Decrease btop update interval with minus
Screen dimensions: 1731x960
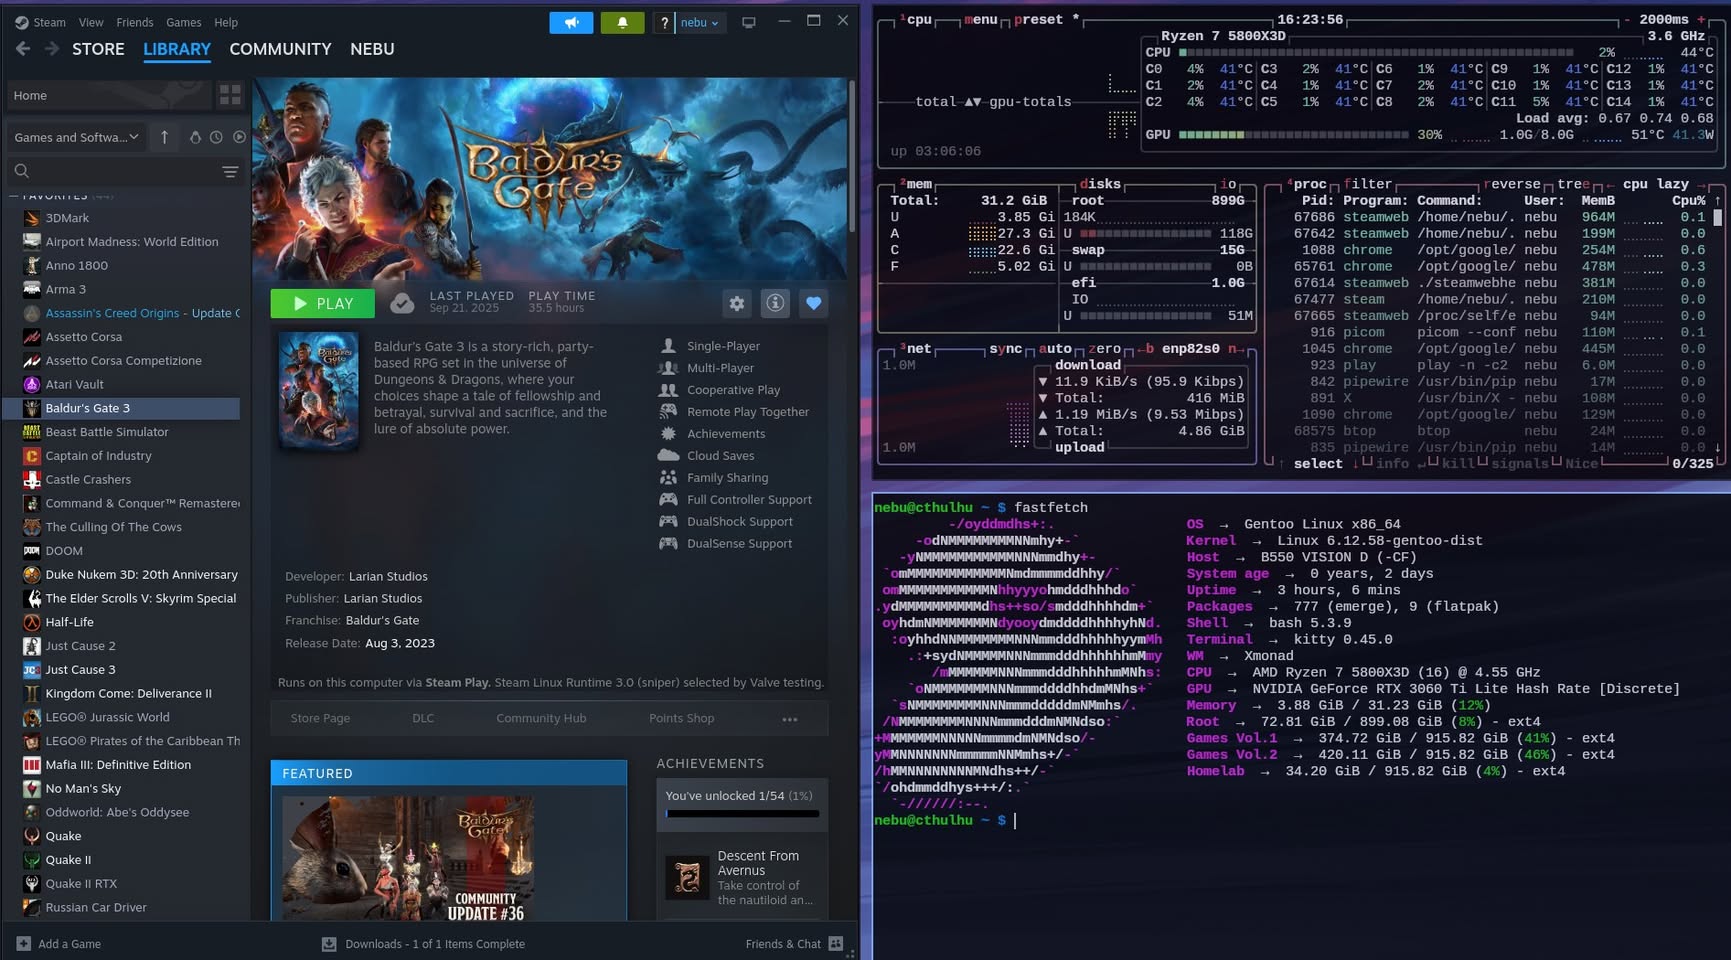tap(1628, 19)
